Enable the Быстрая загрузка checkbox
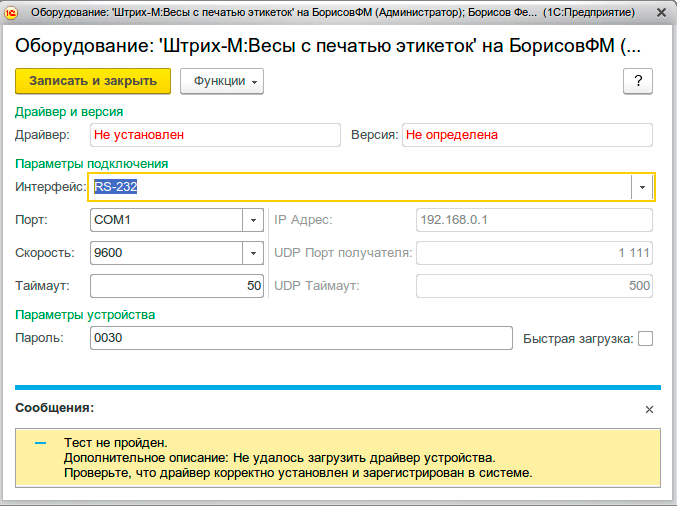 click(x=645, y=338)
